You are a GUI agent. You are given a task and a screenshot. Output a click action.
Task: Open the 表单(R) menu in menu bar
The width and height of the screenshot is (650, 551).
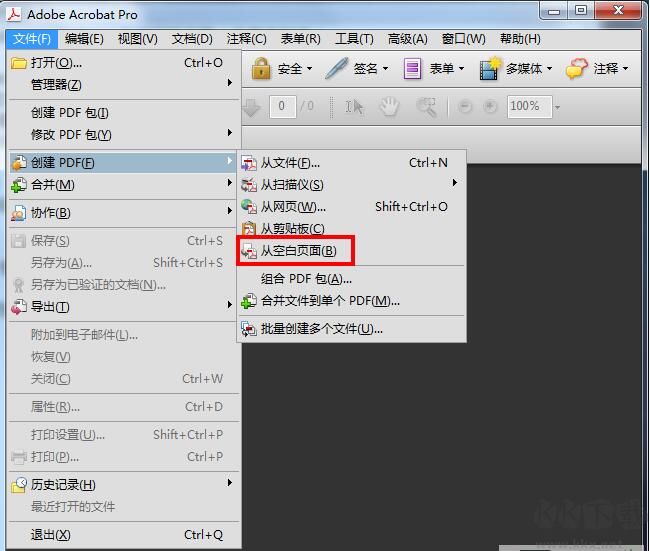point(301,39)
